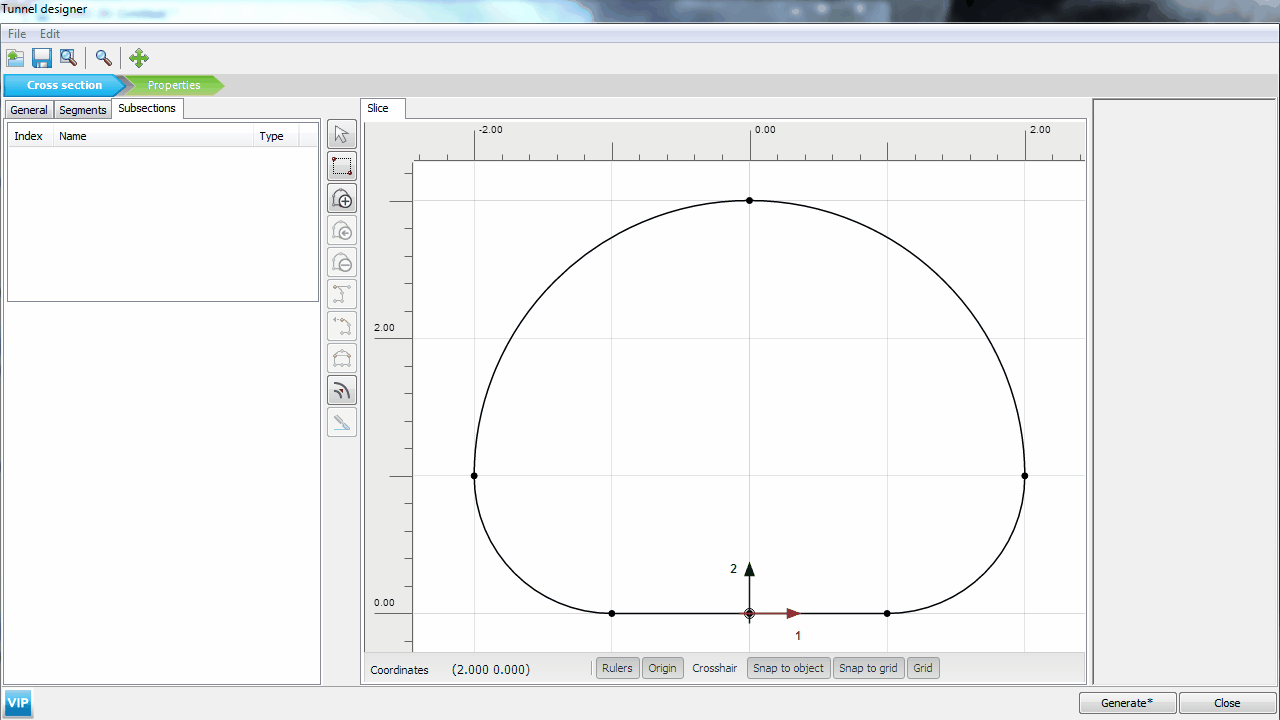Switch to the Segments tab
This screenshot has width=1280, height=720.
82,110
